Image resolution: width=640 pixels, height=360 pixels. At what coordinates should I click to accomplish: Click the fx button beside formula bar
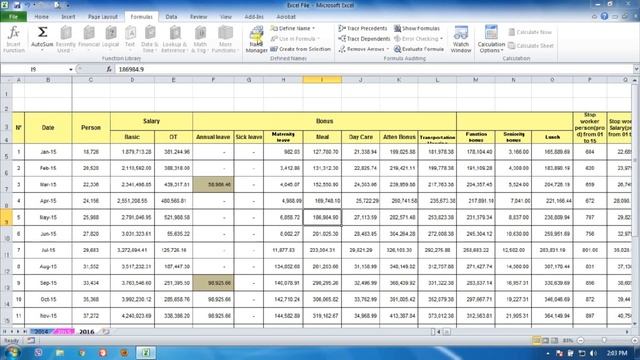(109, 69)
